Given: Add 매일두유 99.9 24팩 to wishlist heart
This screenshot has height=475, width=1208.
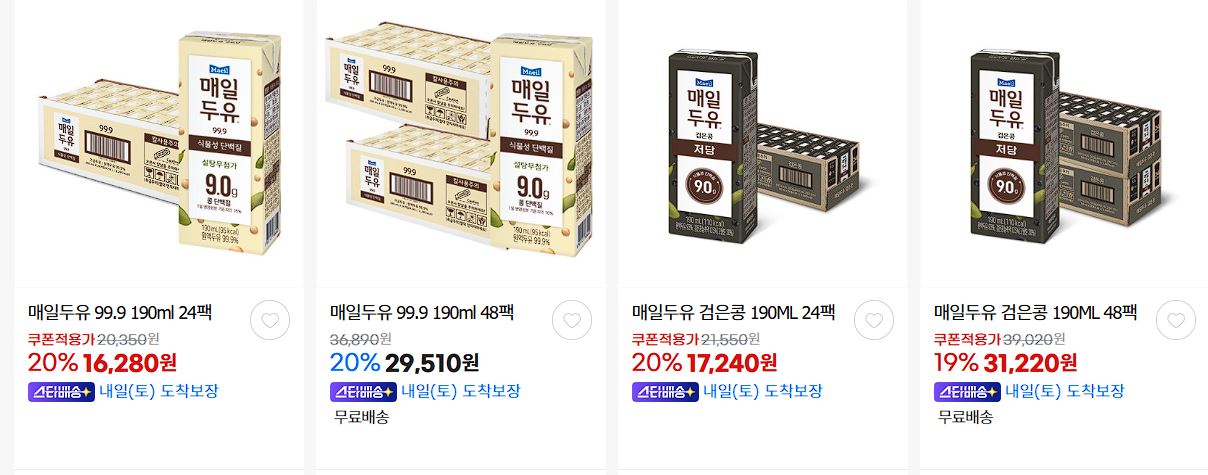Looking at the screenshot, I should tap(270, 320).
